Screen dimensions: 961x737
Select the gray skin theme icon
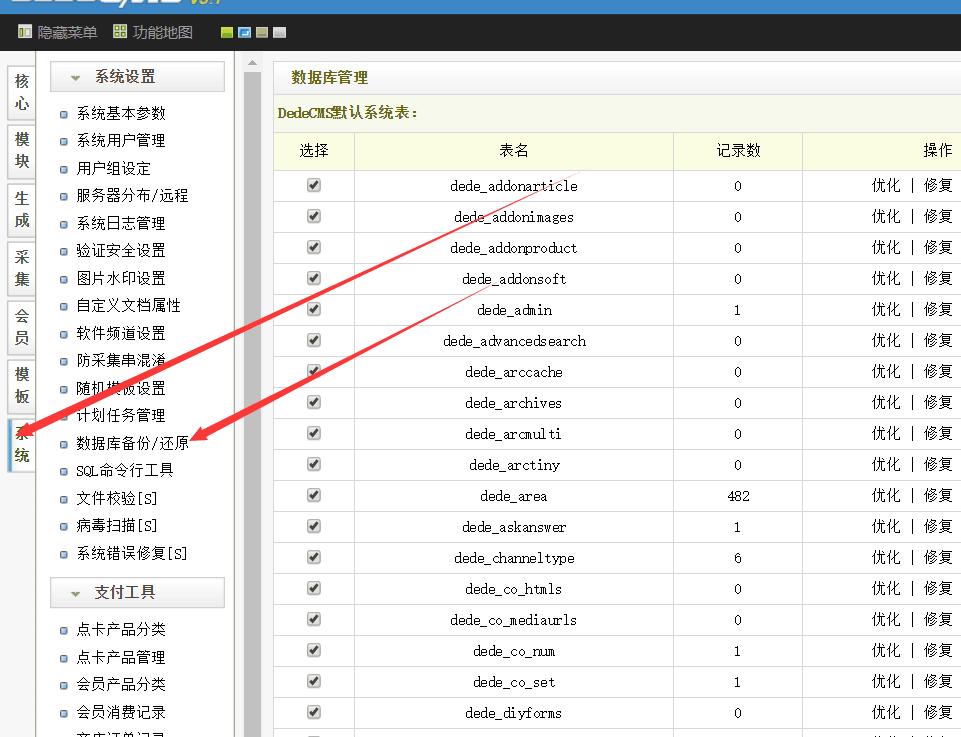point(279,33)
